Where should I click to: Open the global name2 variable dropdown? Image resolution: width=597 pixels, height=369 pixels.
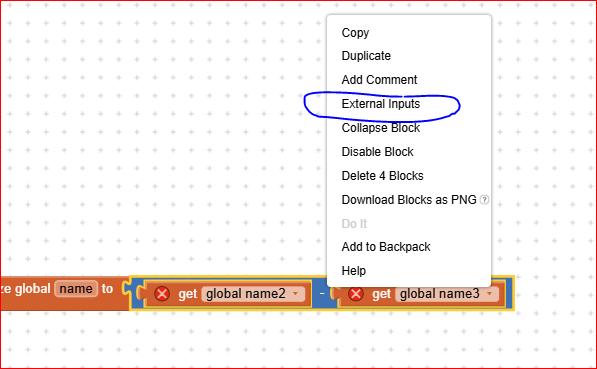[x=253, y=294]
